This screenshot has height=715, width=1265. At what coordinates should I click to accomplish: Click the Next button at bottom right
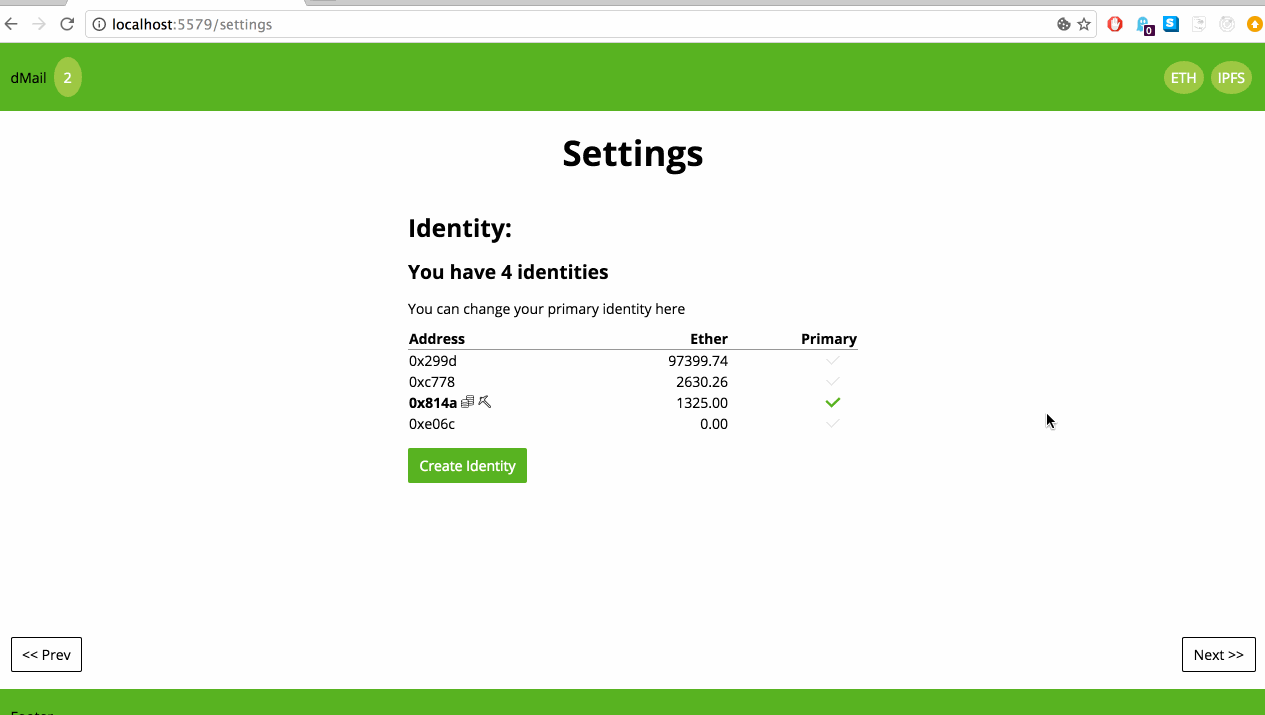tap(1218, 654)
